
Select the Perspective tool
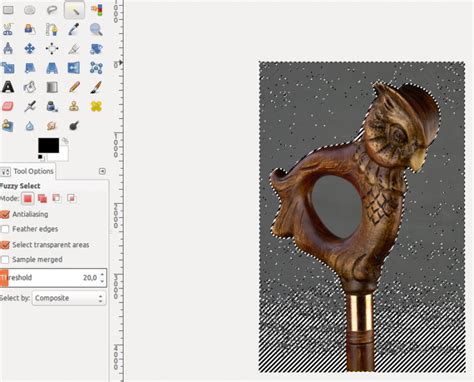coord(52,68)
